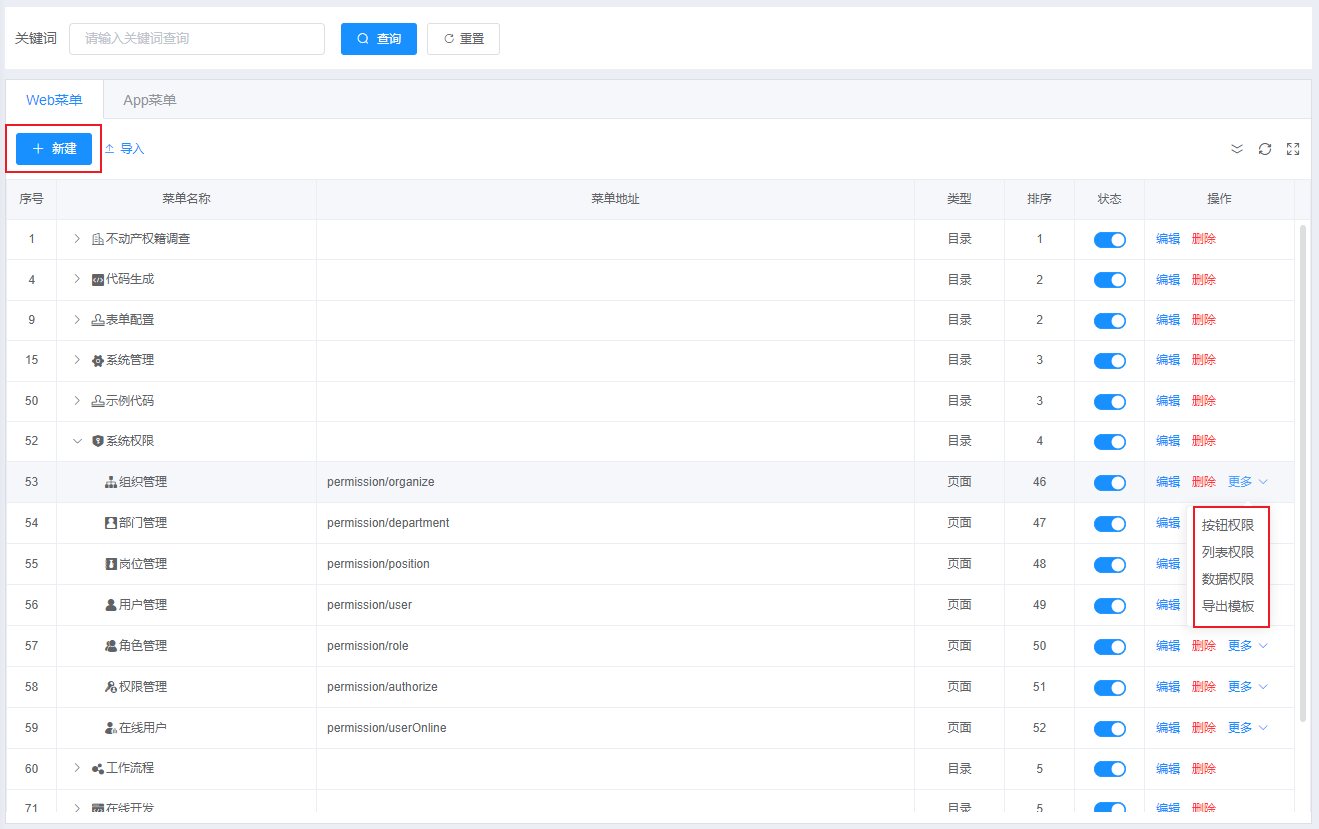Screen dimensions: 1319x829
Task: Click the 系统管理 gear icon
Action: (98, 360)
